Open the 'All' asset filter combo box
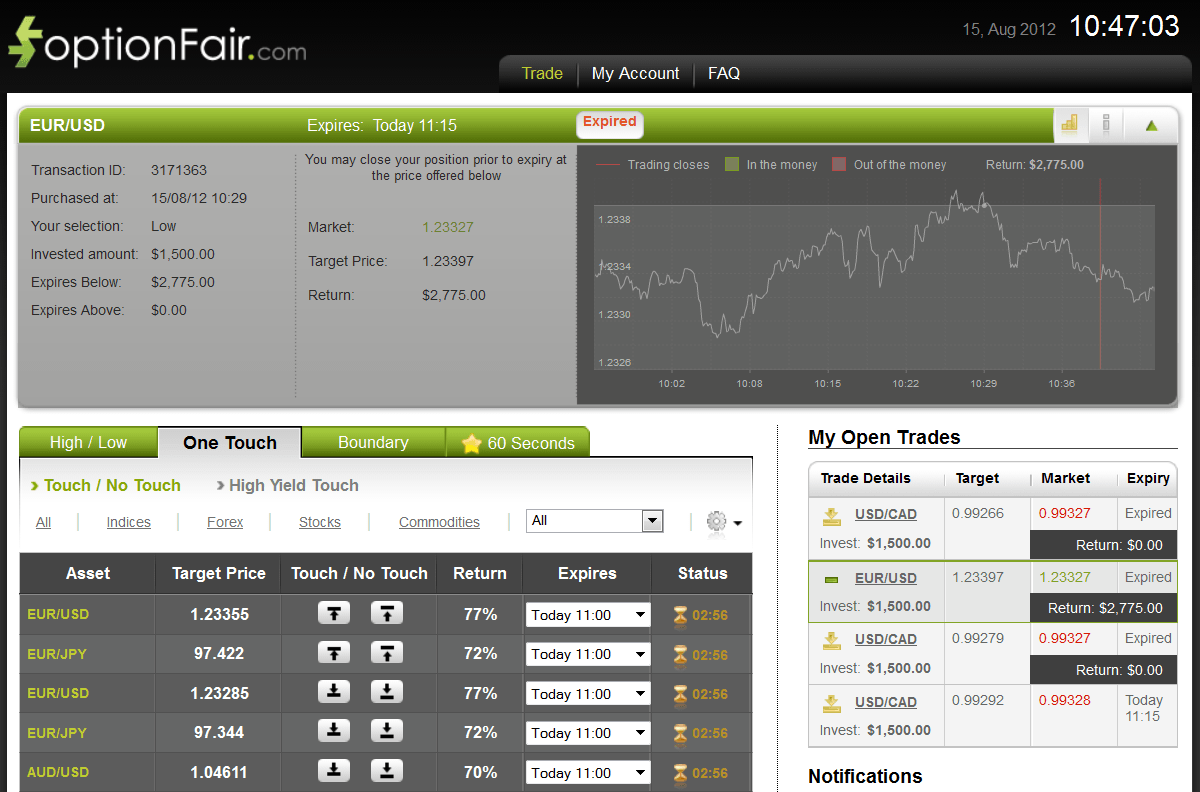The height and width of the screenshot is (792, 1200). tap(595, 521)
